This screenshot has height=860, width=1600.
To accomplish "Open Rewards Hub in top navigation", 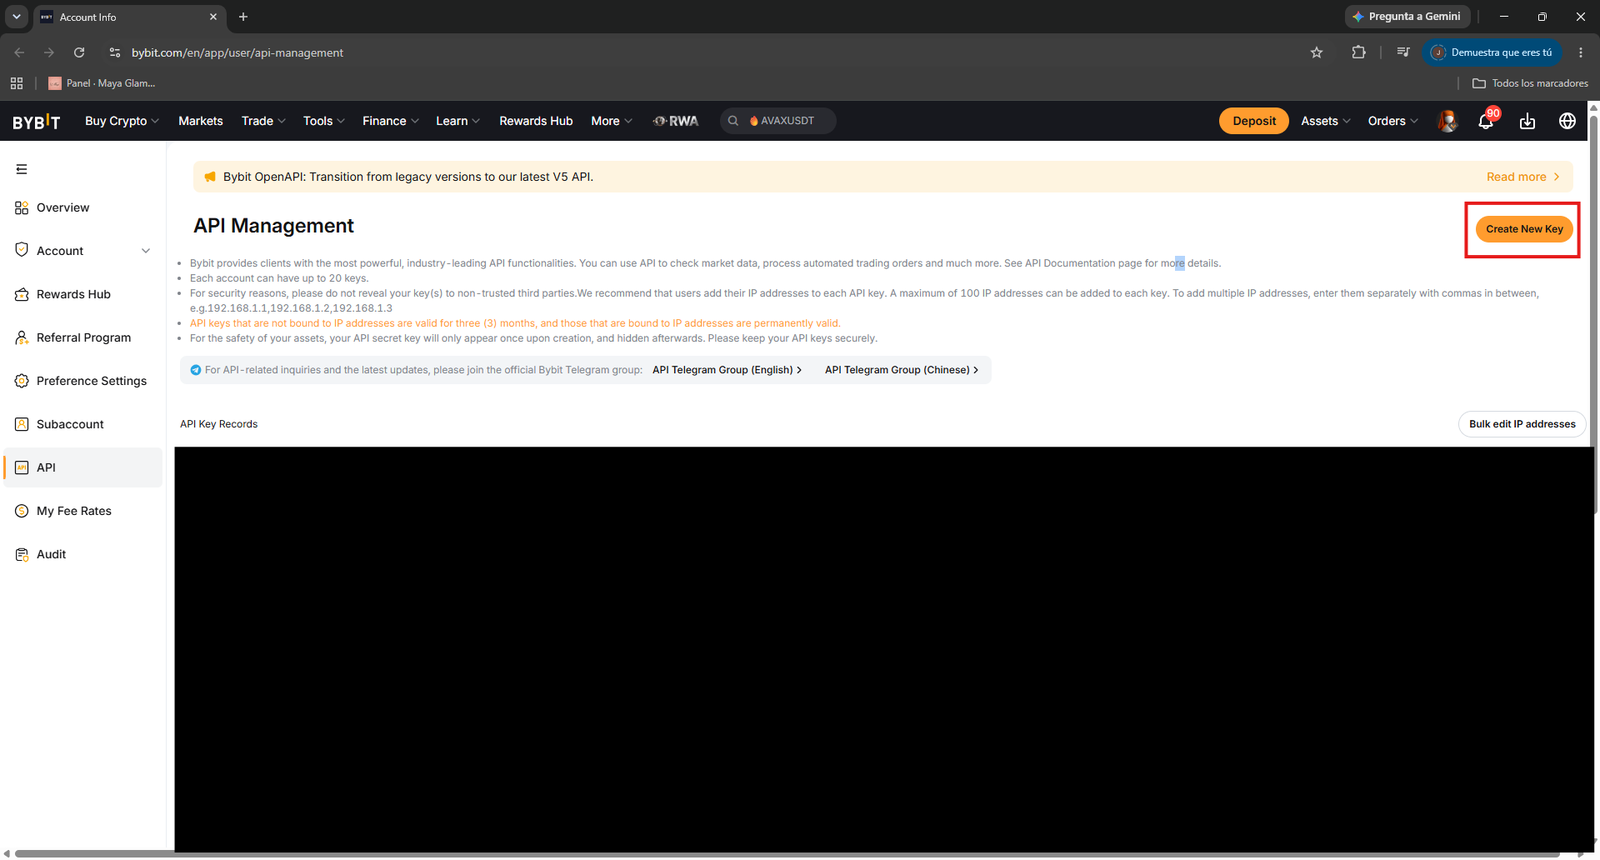I will [x=536, y=121].
